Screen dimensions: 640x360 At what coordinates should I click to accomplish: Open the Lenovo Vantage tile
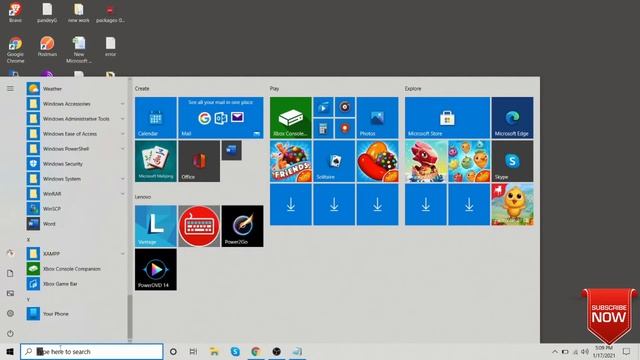coord(156,226)
